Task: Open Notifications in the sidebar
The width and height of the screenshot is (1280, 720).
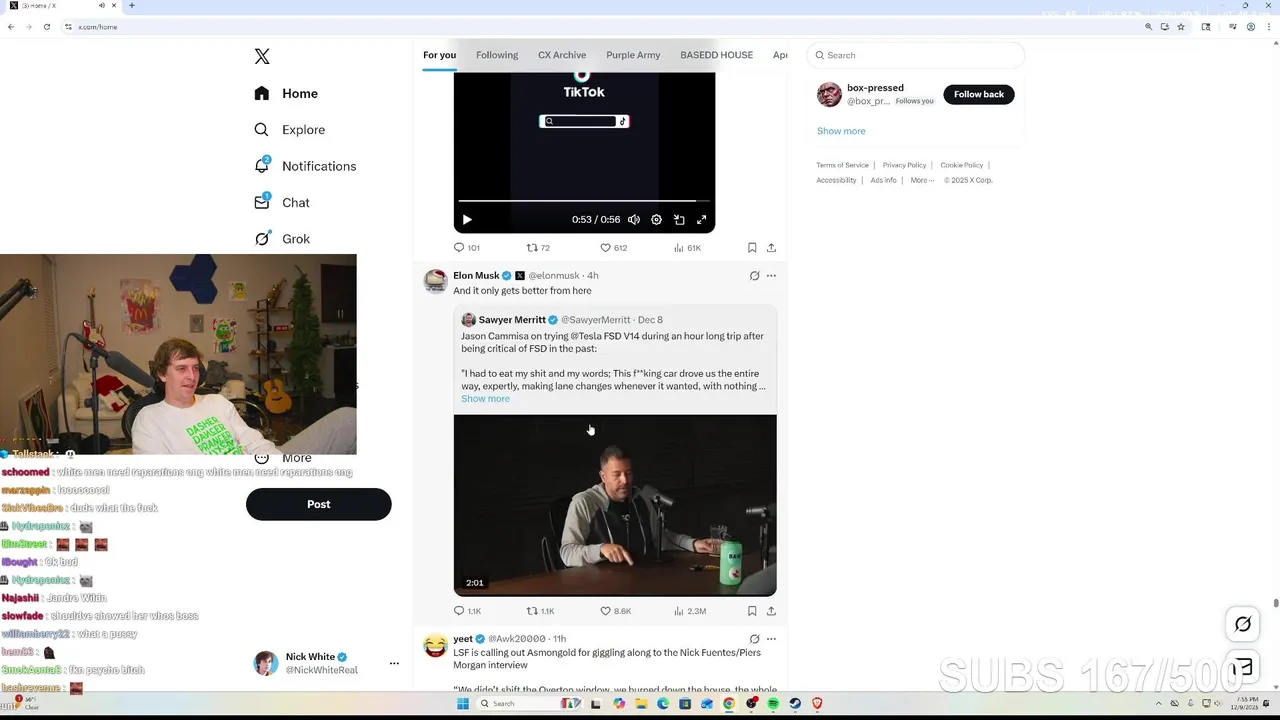Action: click(x=305, y=166)
